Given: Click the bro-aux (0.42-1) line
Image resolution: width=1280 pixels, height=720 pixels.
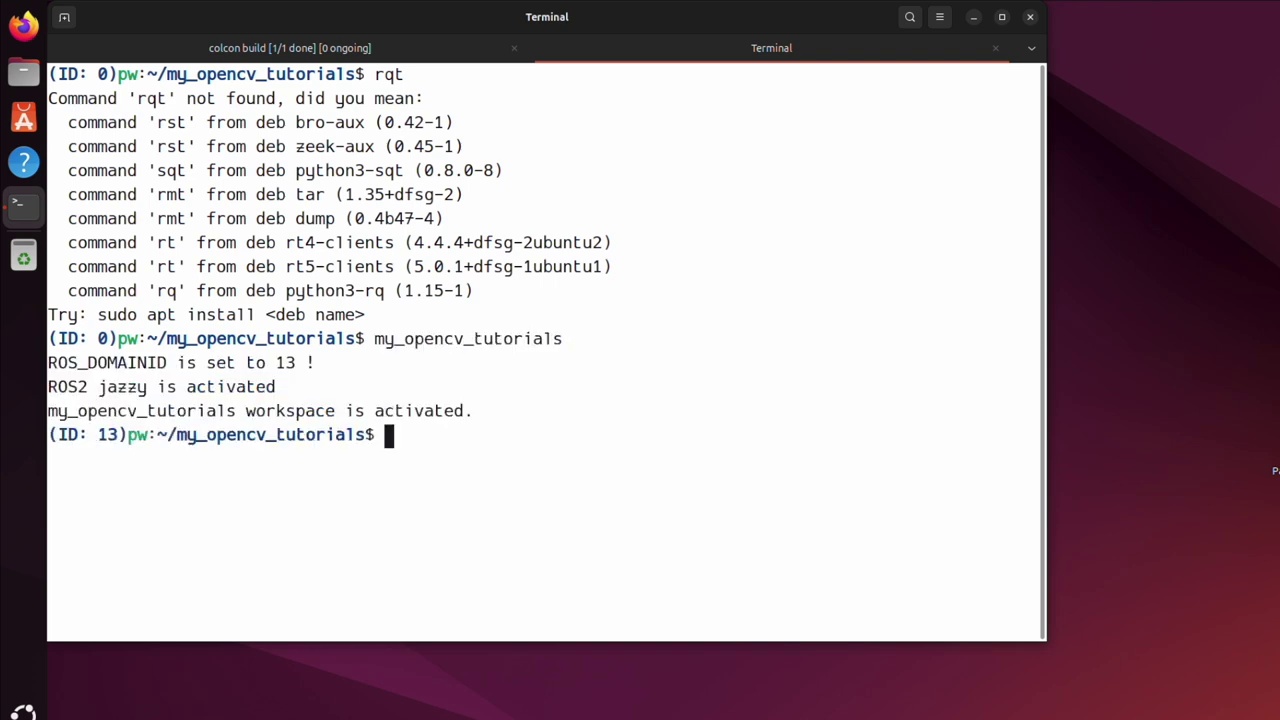Looking at the screenshot, I should point(260,122).
